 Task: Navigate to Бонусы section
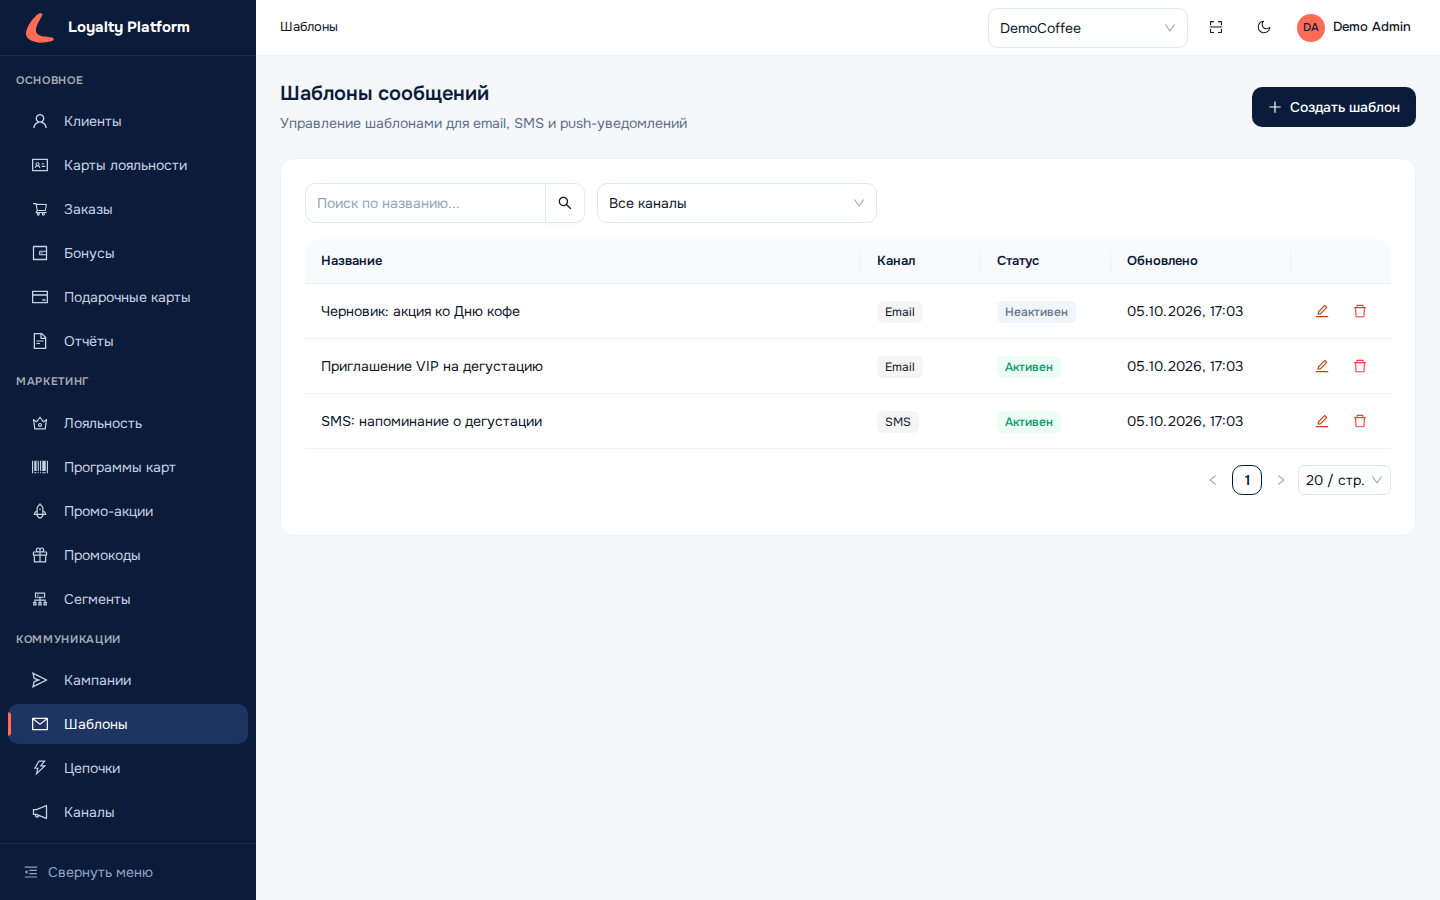[x=128, y=253]
